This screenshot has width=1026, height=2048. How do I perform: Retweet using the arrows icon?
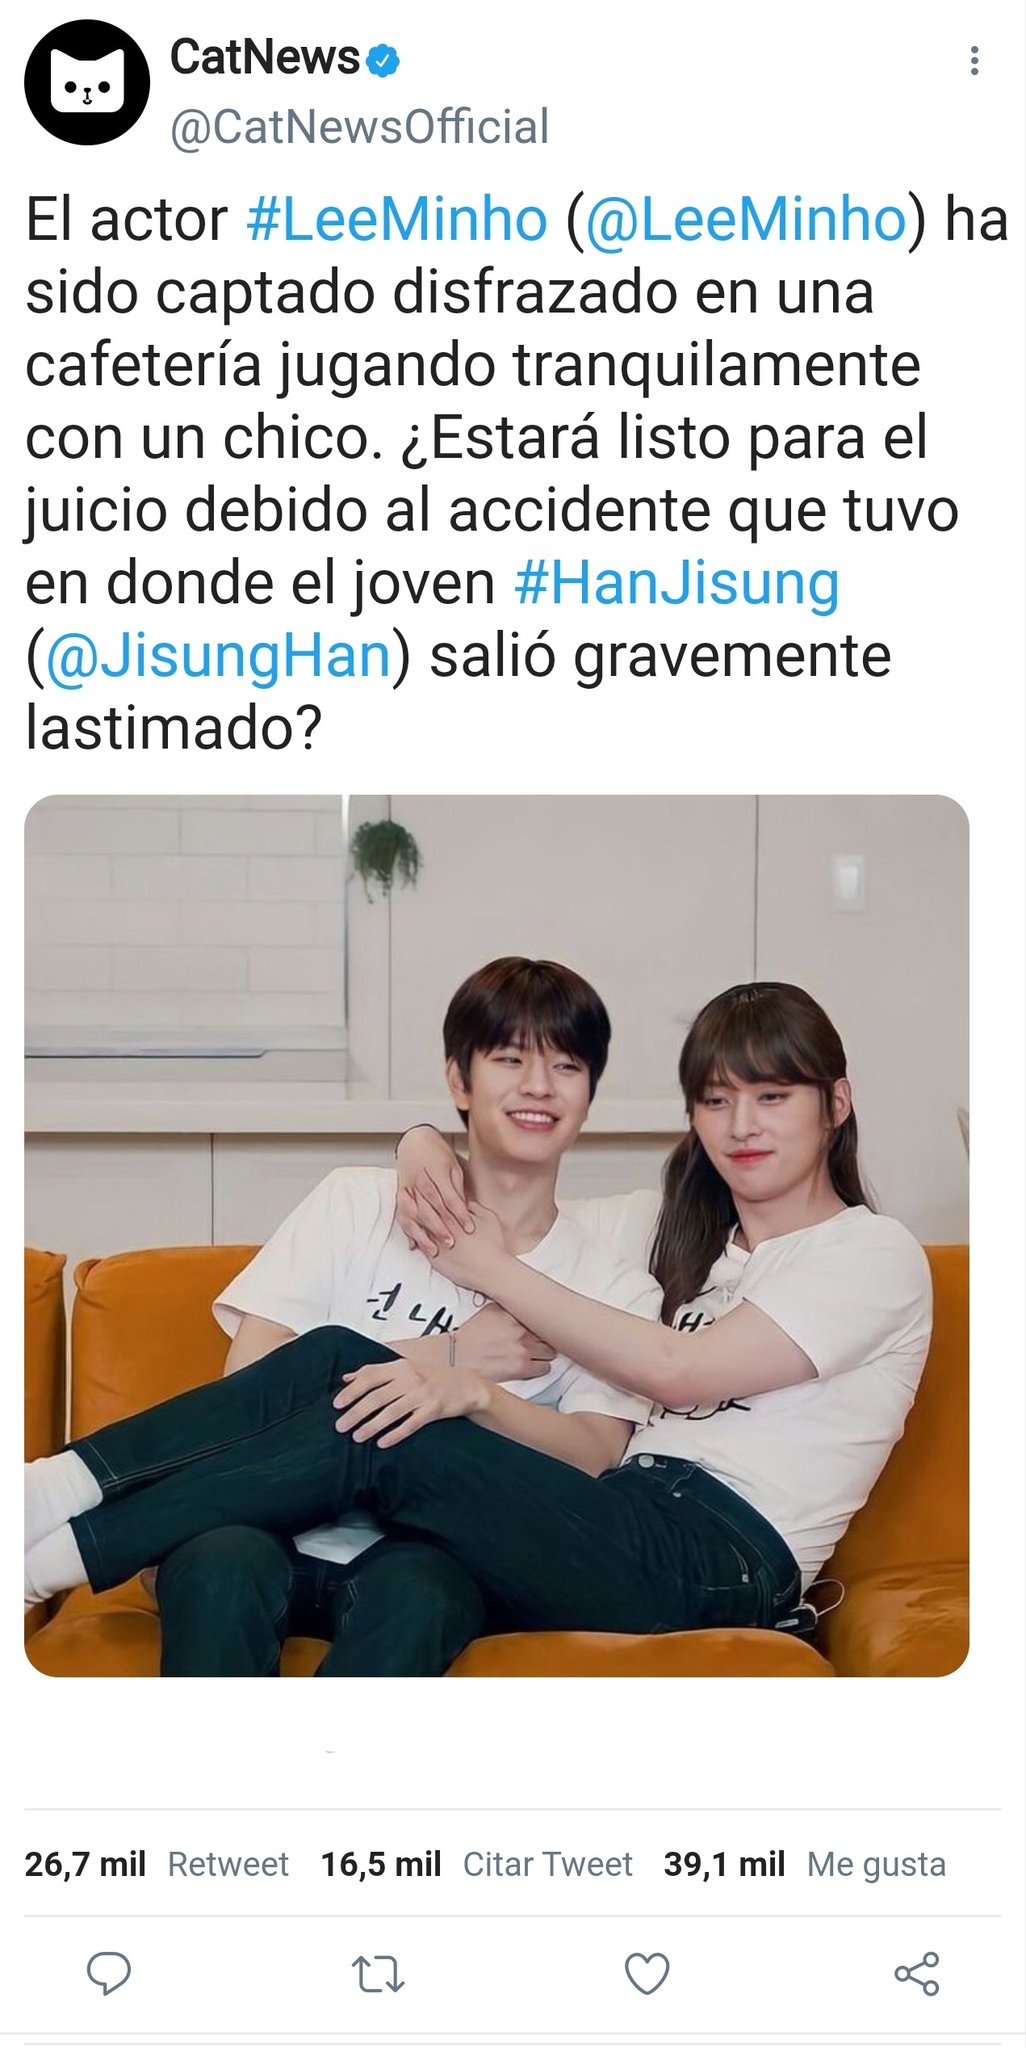[378, 1974]
